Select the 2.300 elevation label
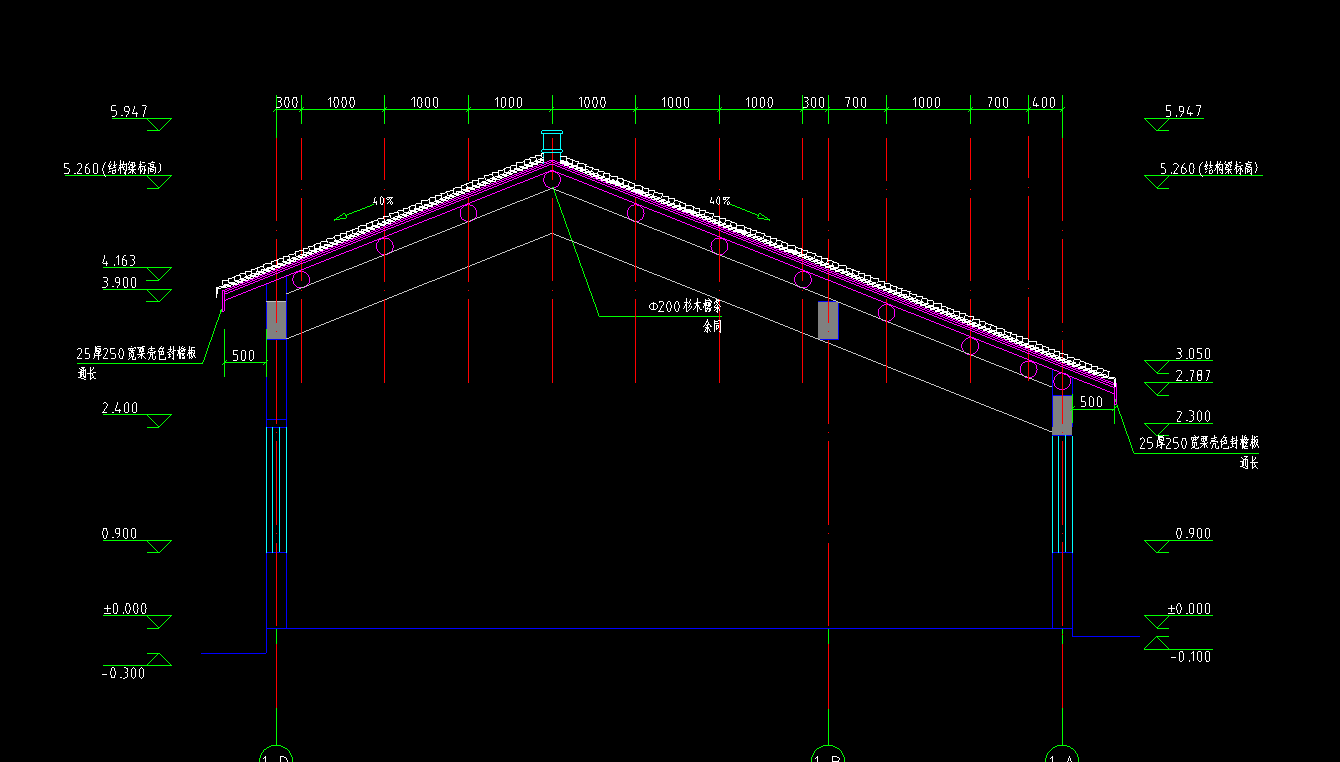Viewport: 1340px width, 762px height. [x=1193, y=417]
